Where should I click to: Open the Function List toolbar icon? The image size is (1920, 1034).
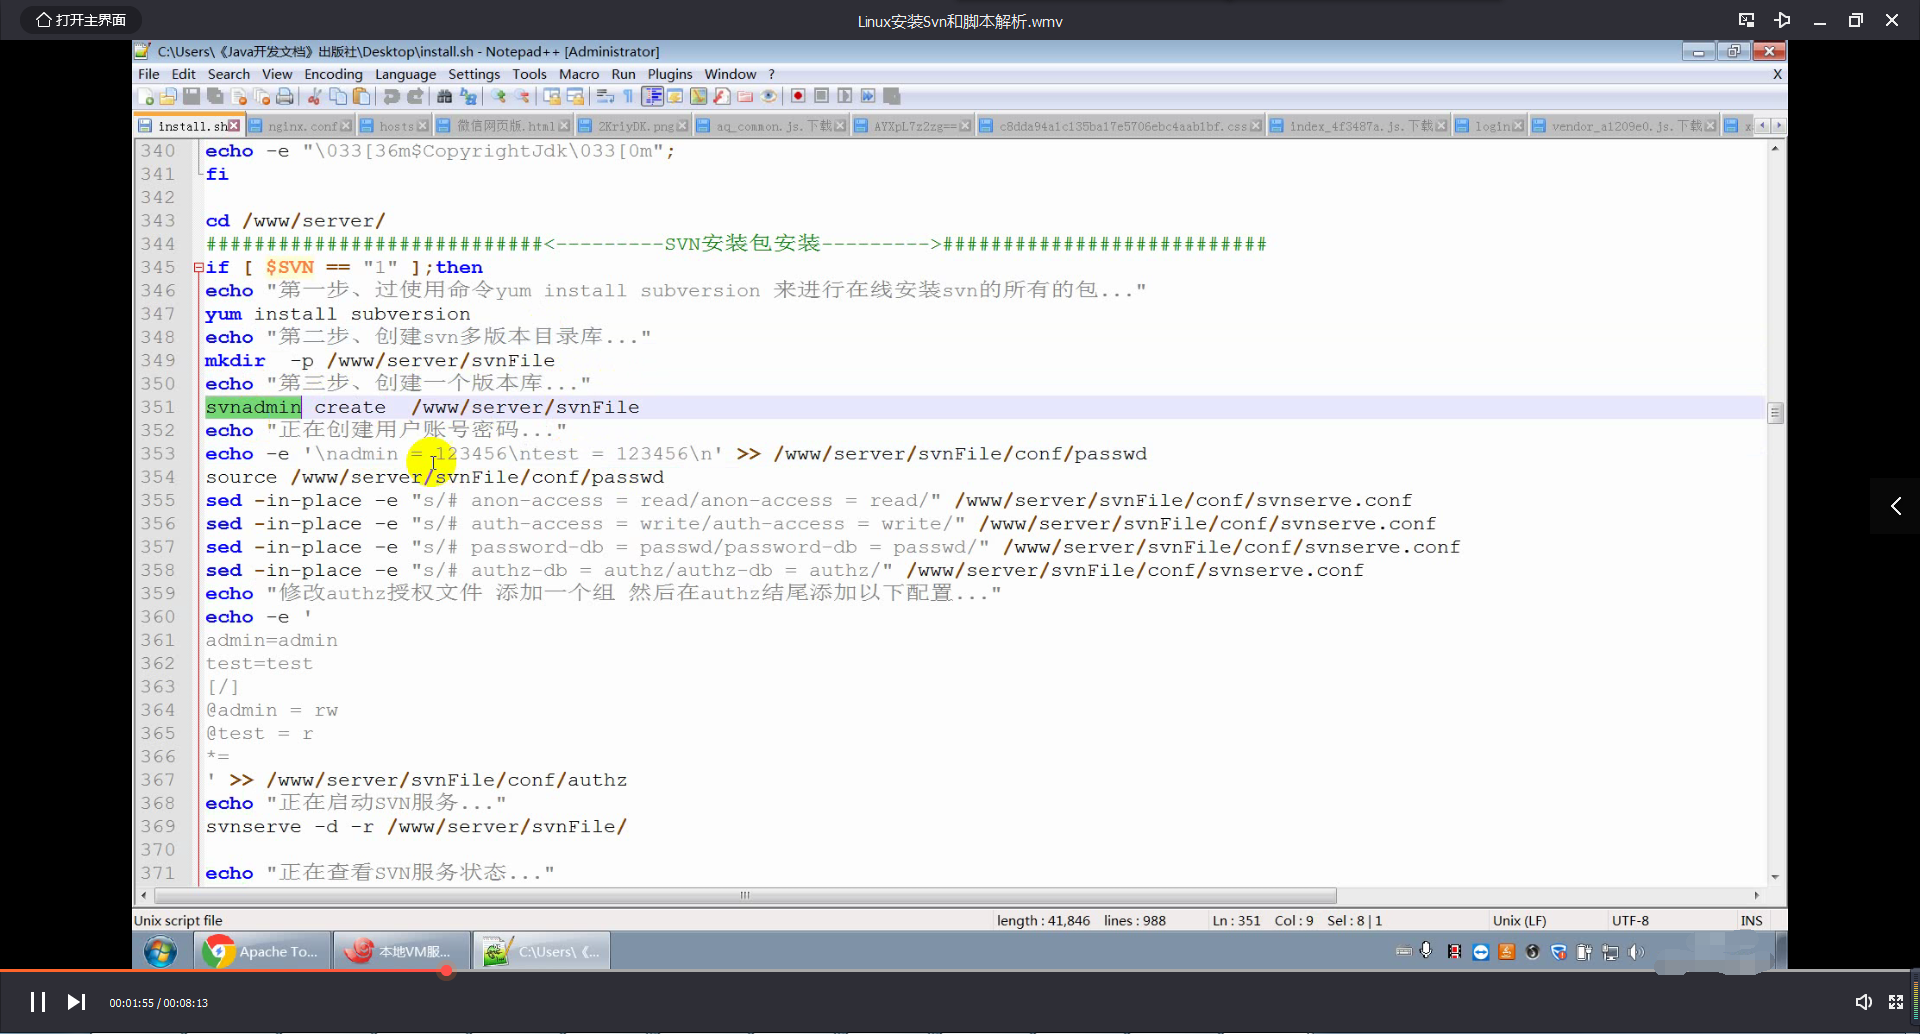(722, 96)
